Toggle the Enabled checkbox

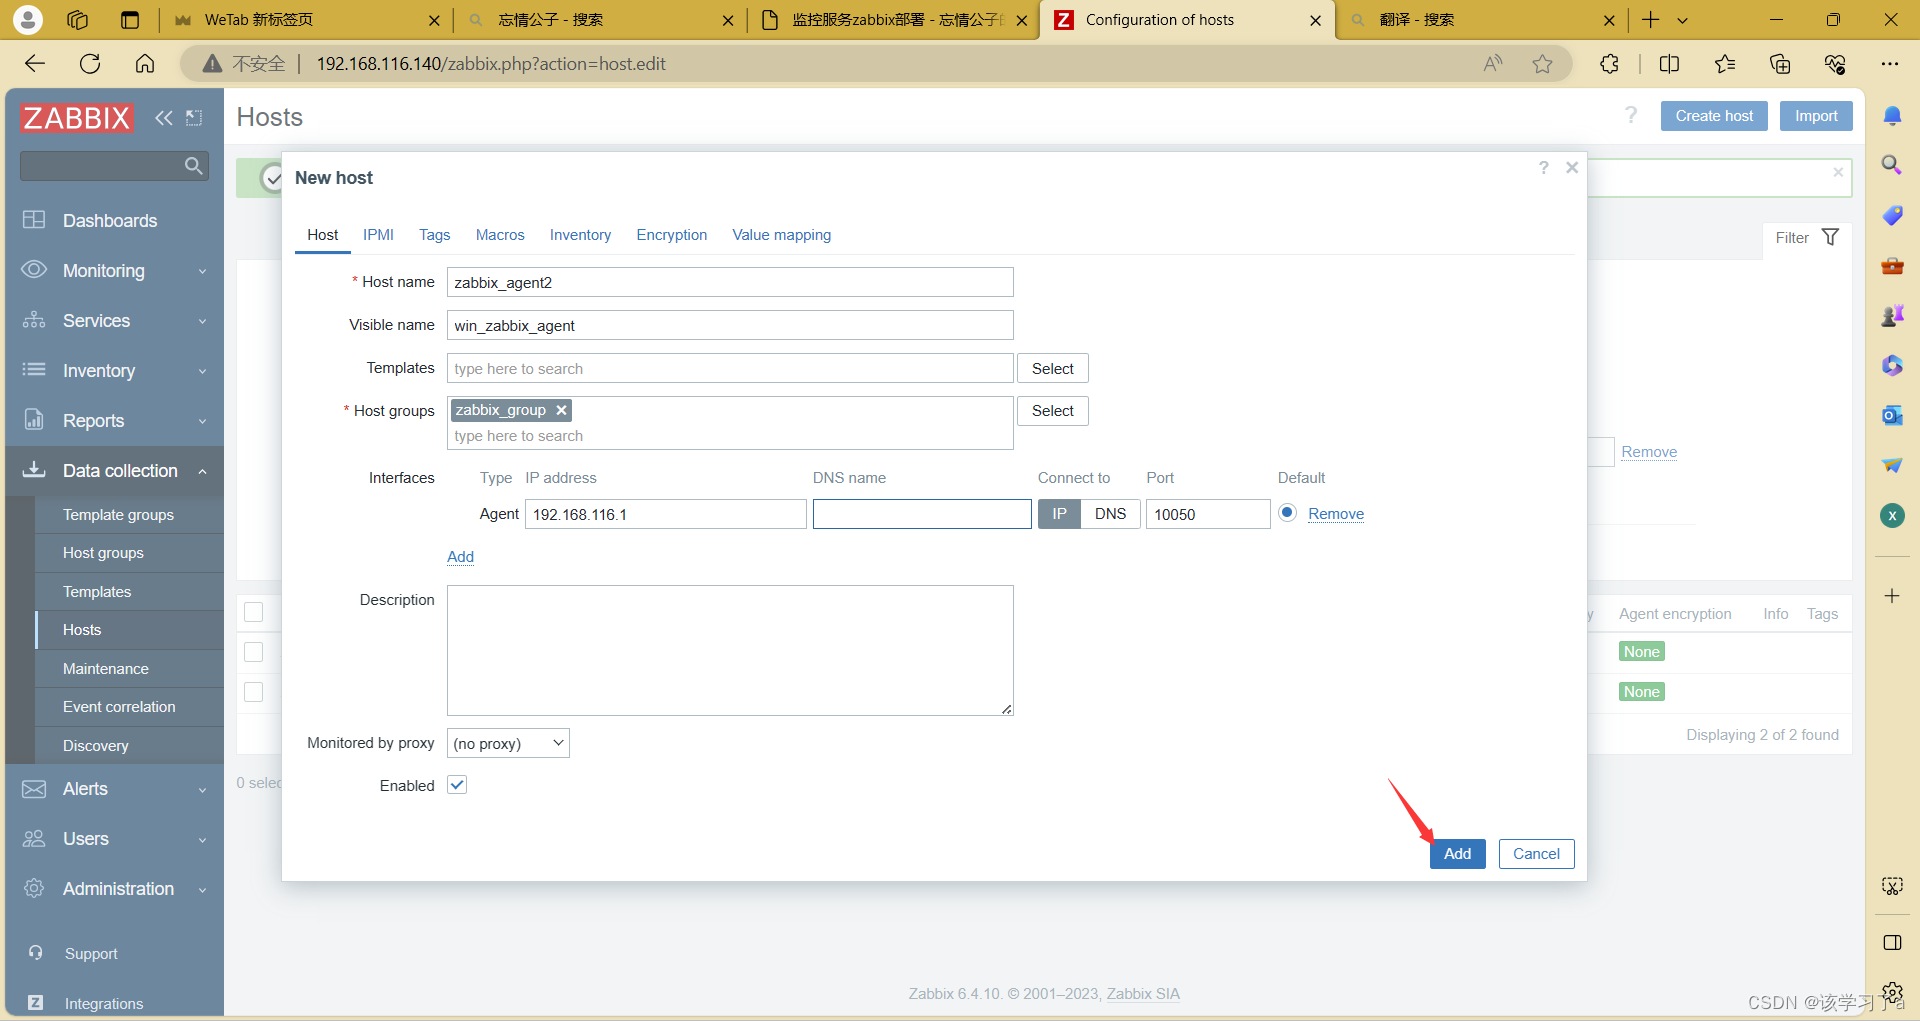click(x=457, y=785)
